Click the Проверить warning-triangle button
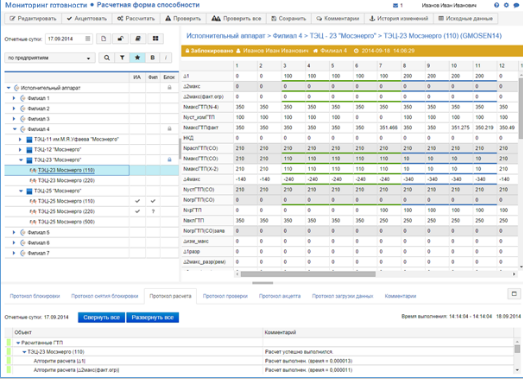Image resolution: width=523 pixels, height=379 pixels. [x=183, y=18]
